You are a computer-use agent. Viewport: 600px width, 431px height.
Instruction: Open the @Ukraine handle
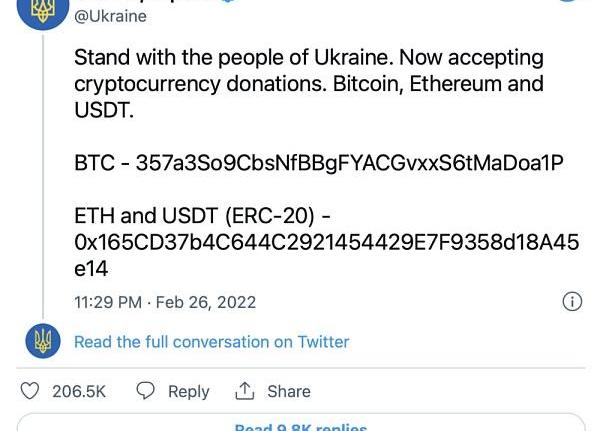[x=110, y=16]
